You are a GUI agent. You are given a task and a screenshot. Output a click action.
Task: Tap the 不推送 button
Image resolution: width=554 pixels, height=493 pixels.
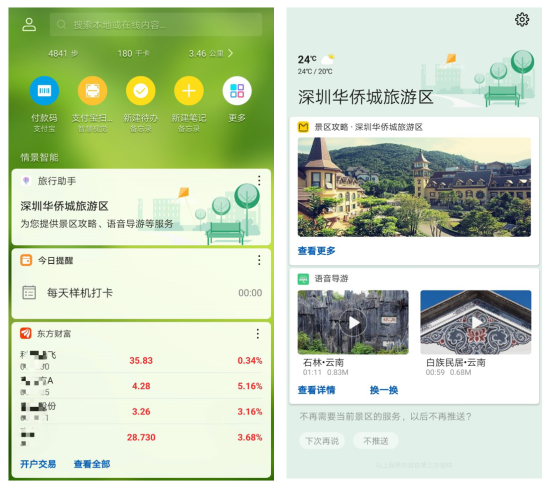(376, 441)
